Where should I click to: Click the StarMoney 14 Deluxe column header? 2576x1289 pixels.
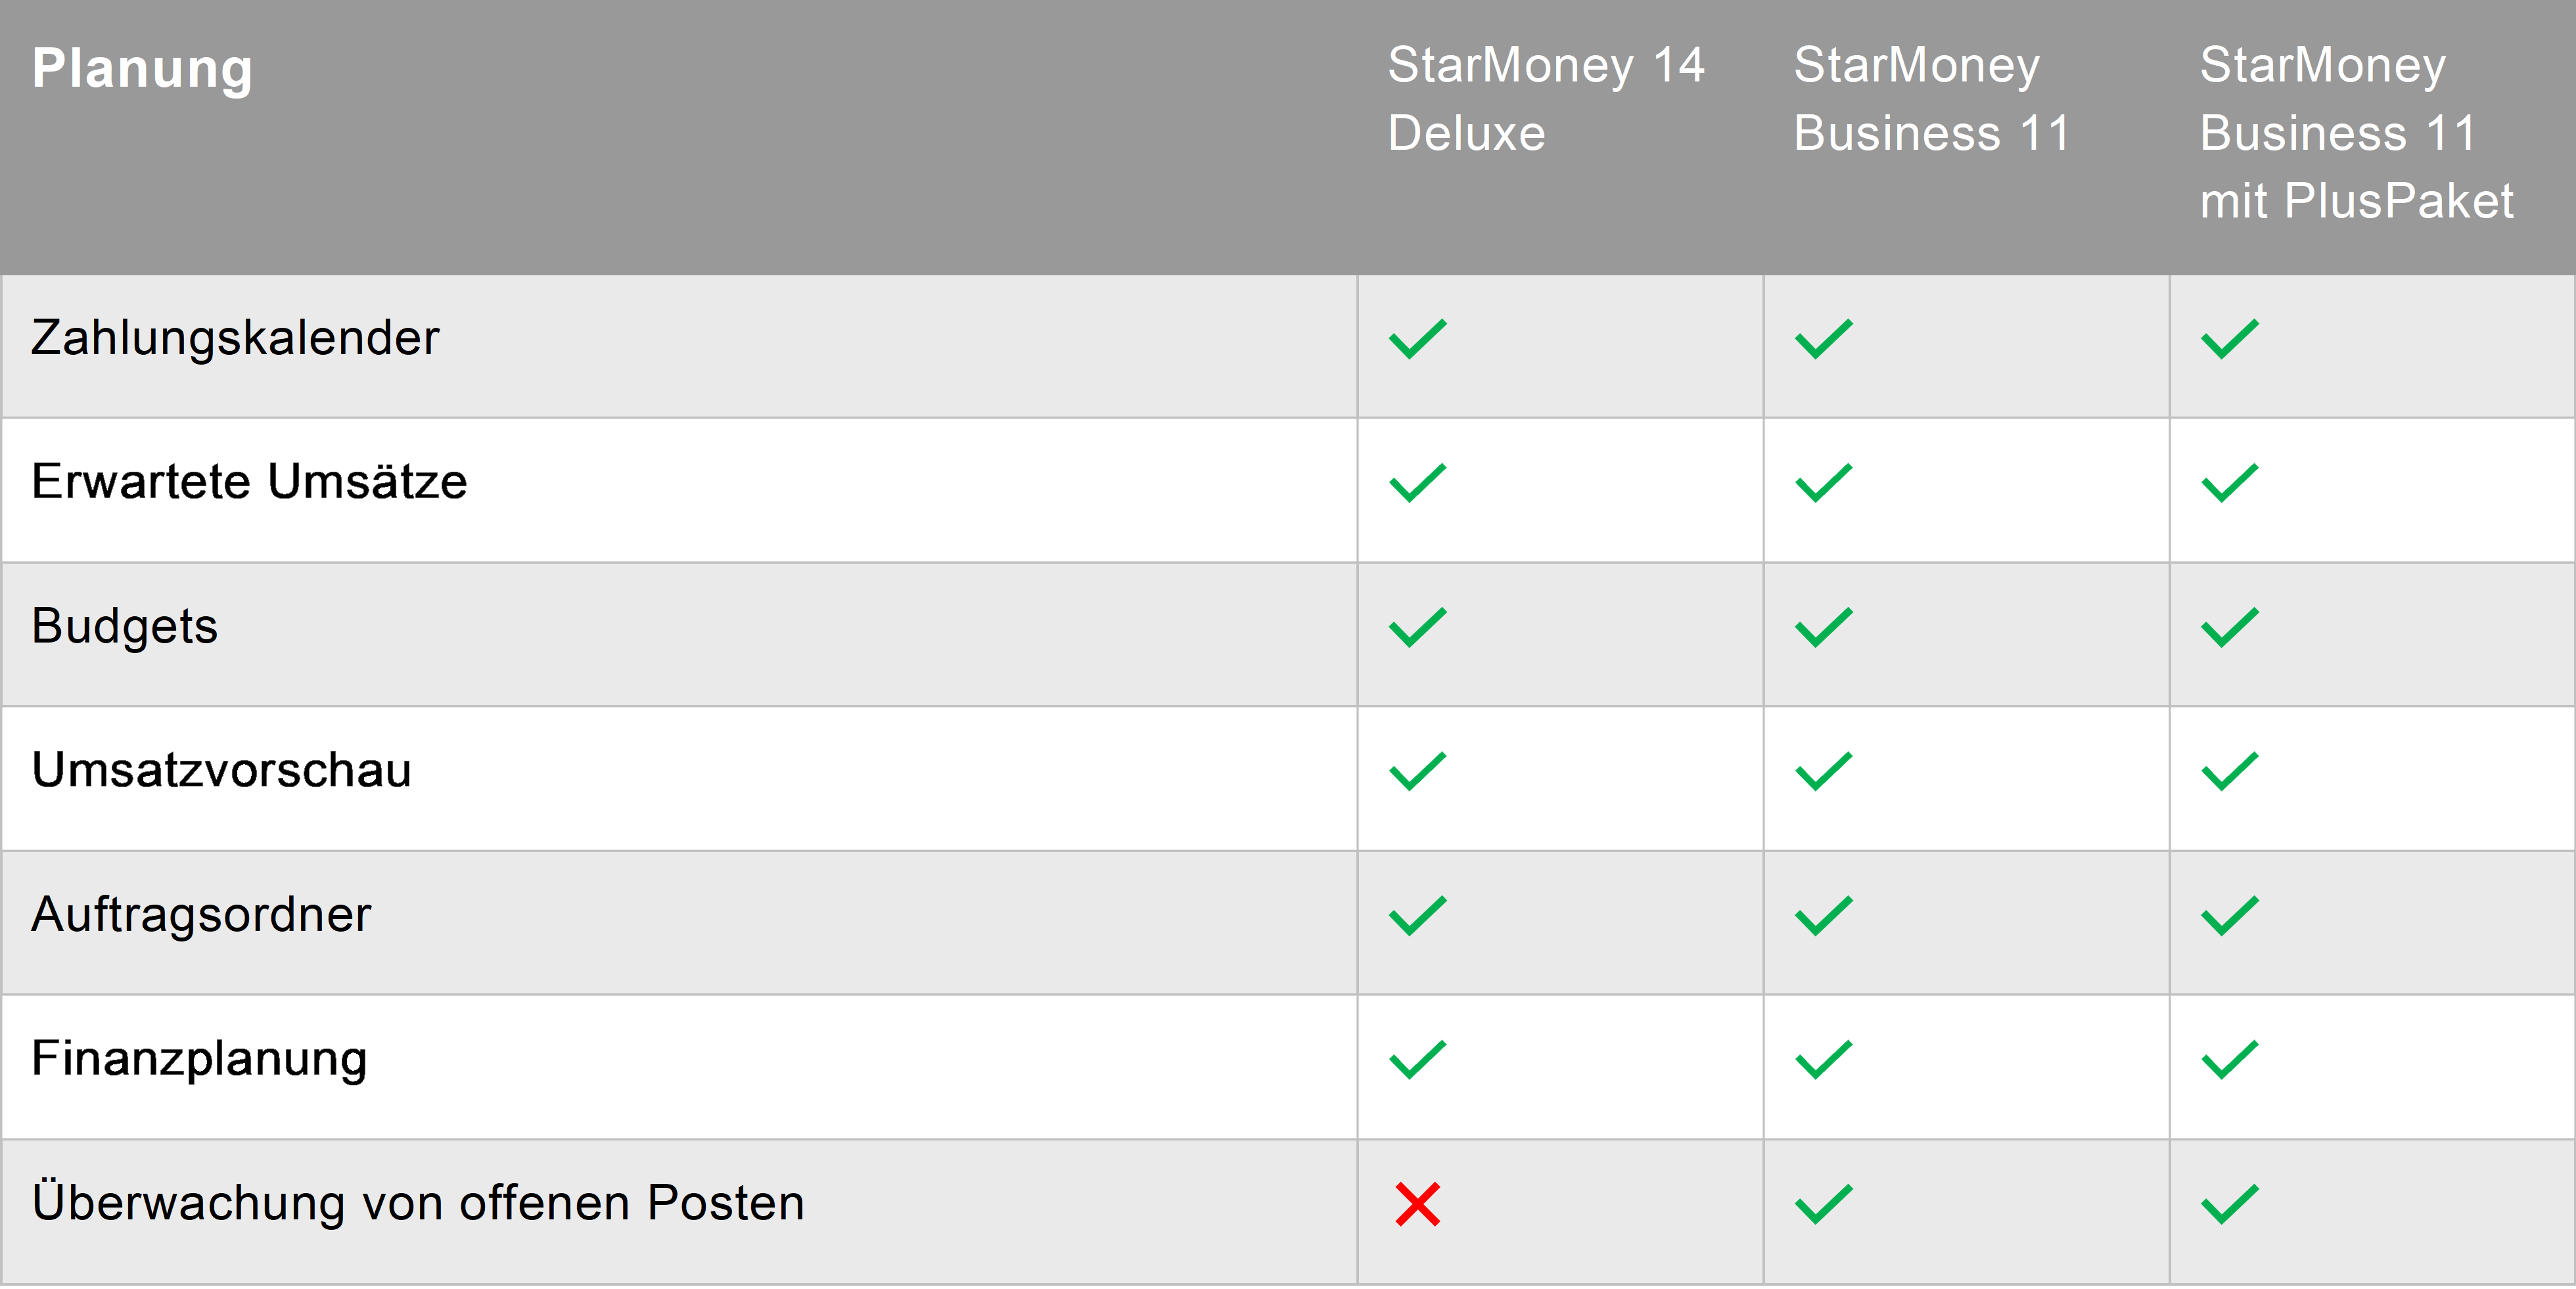[x=1545, y=99]
